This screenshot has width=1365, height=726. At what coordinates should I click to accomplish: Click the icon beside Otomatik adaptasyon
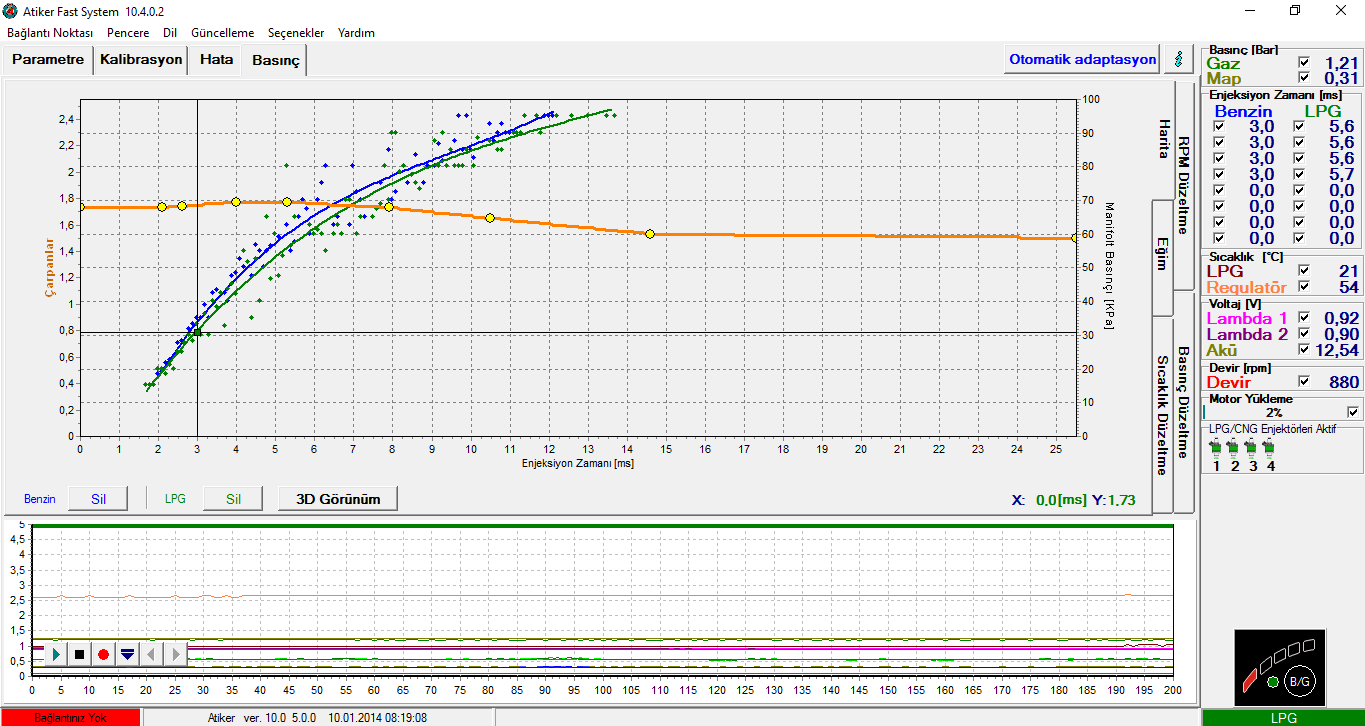tap(1177, 59)
